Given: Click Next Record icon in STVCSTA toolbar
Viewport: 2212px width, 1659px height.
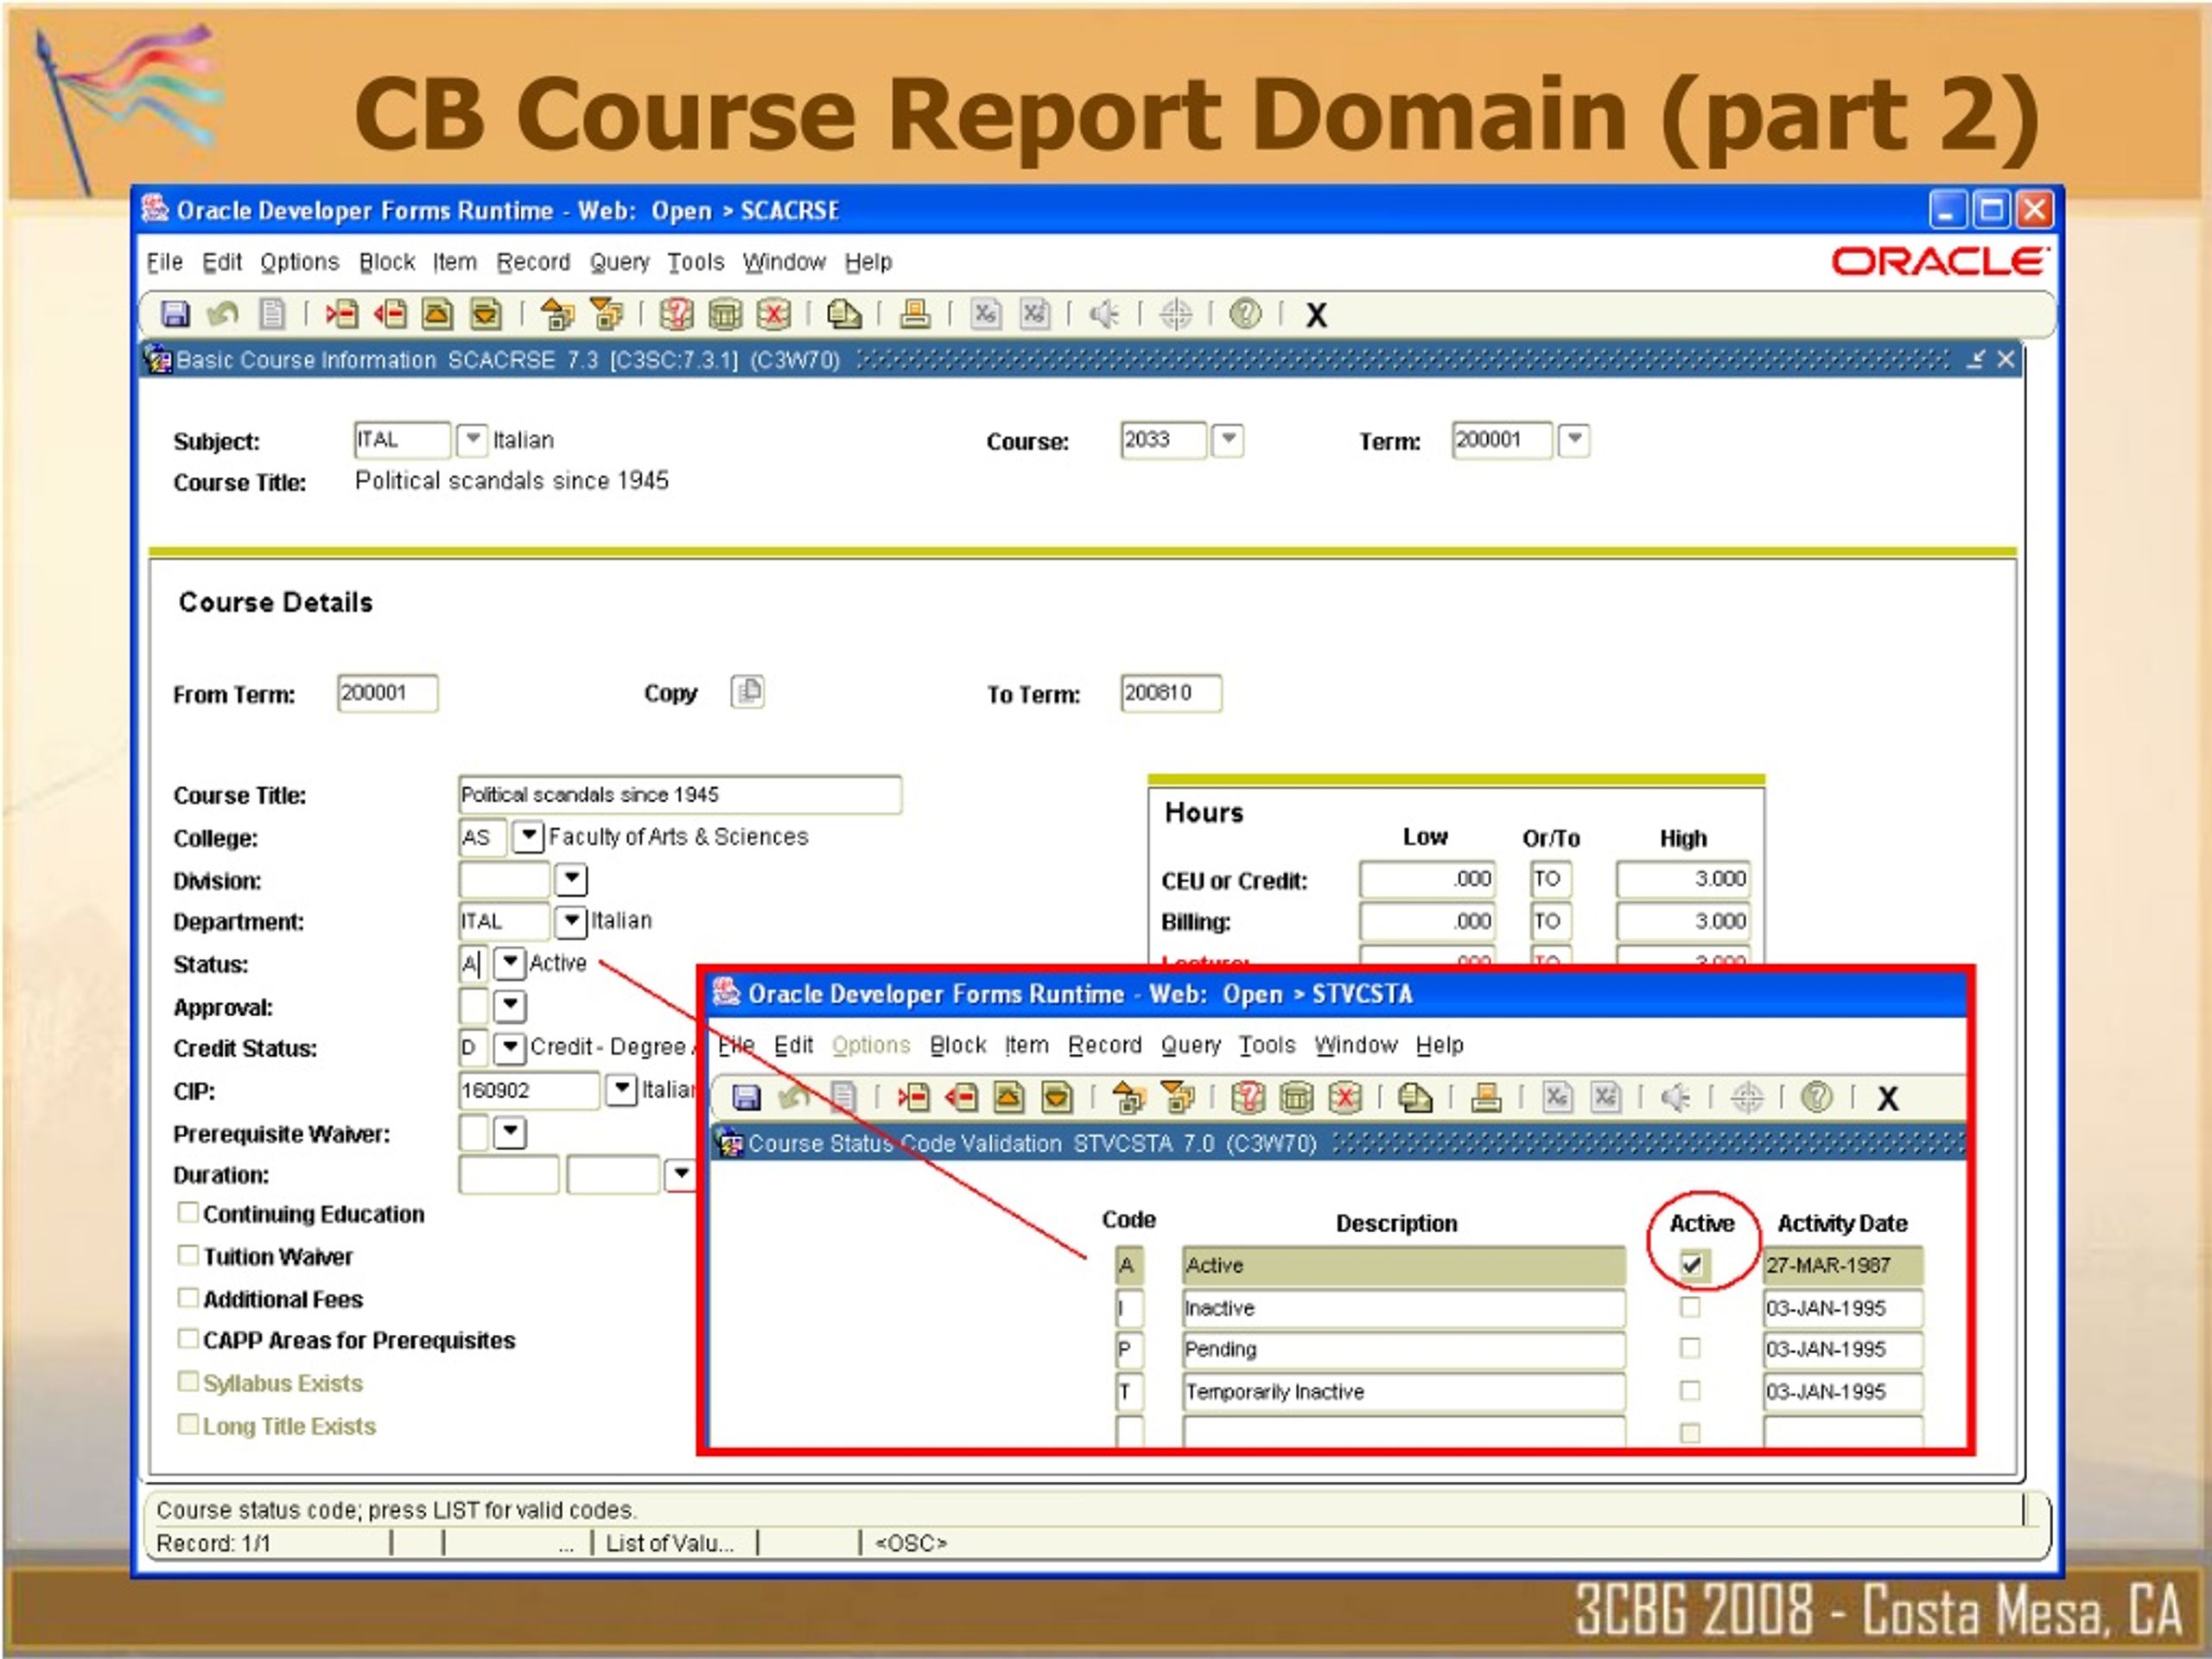Looking at the screenshot, I should pyautogui.click(x=1057, y=1097).
